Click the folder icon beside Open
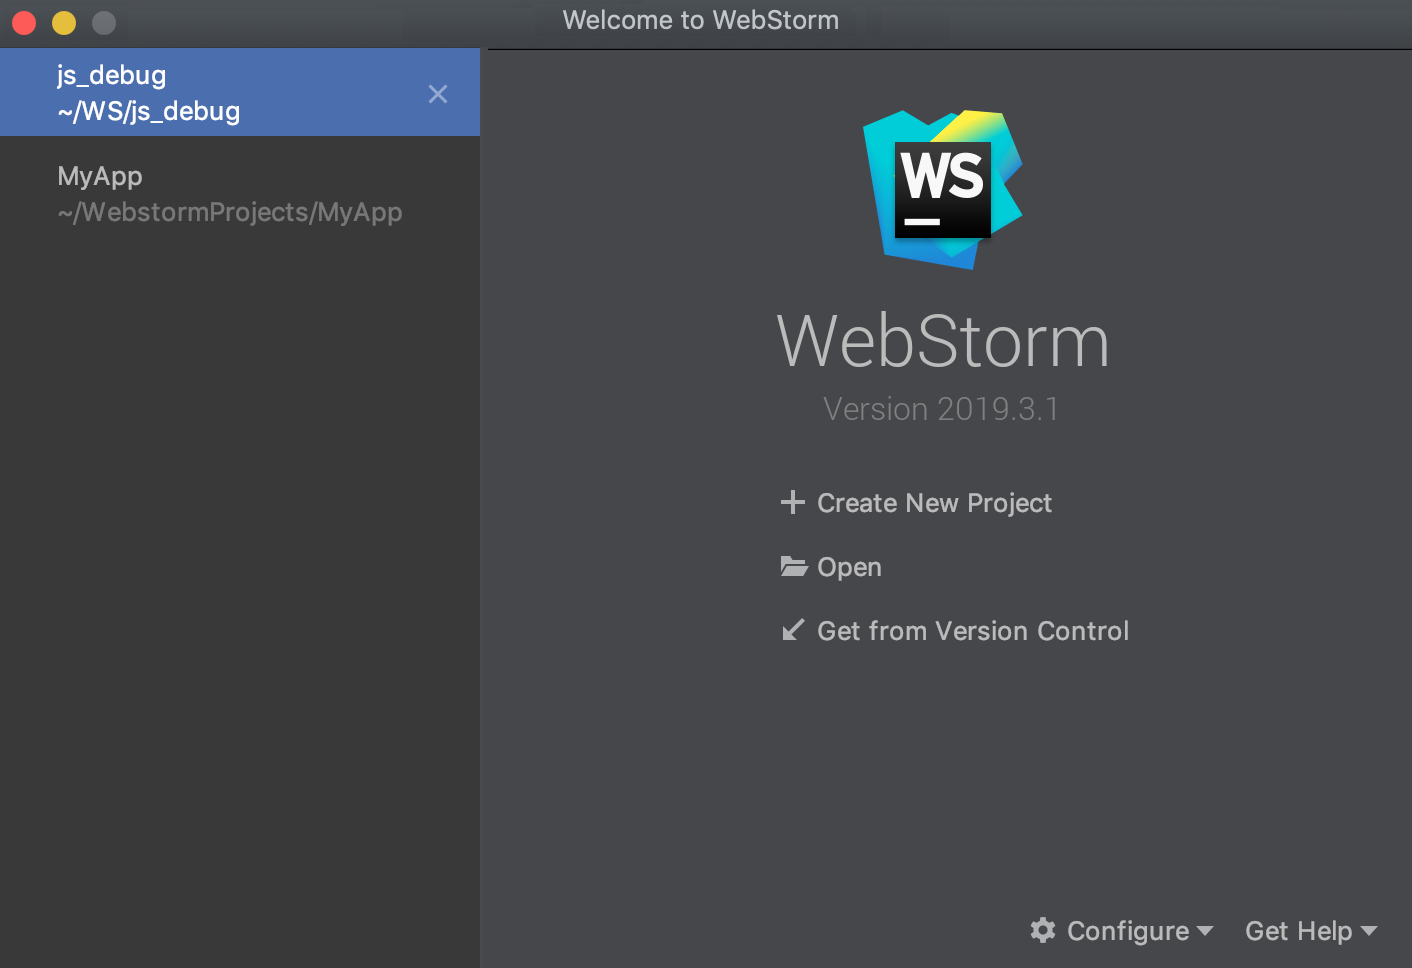Viewport: 1412px width, 968px height. (794, 566)
